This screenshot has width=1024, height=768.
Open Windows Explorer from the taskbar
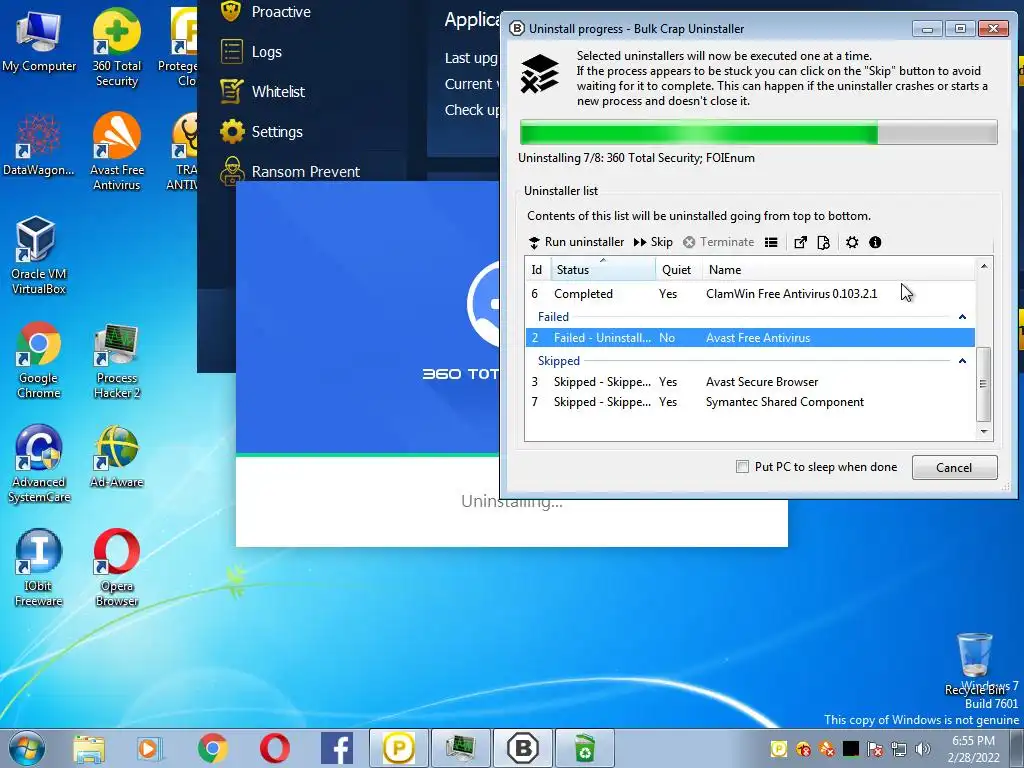(x=88, y=748)
